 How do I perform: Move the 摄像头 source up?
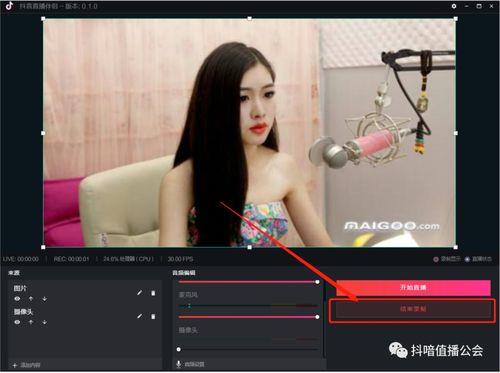tap(31, 322)
